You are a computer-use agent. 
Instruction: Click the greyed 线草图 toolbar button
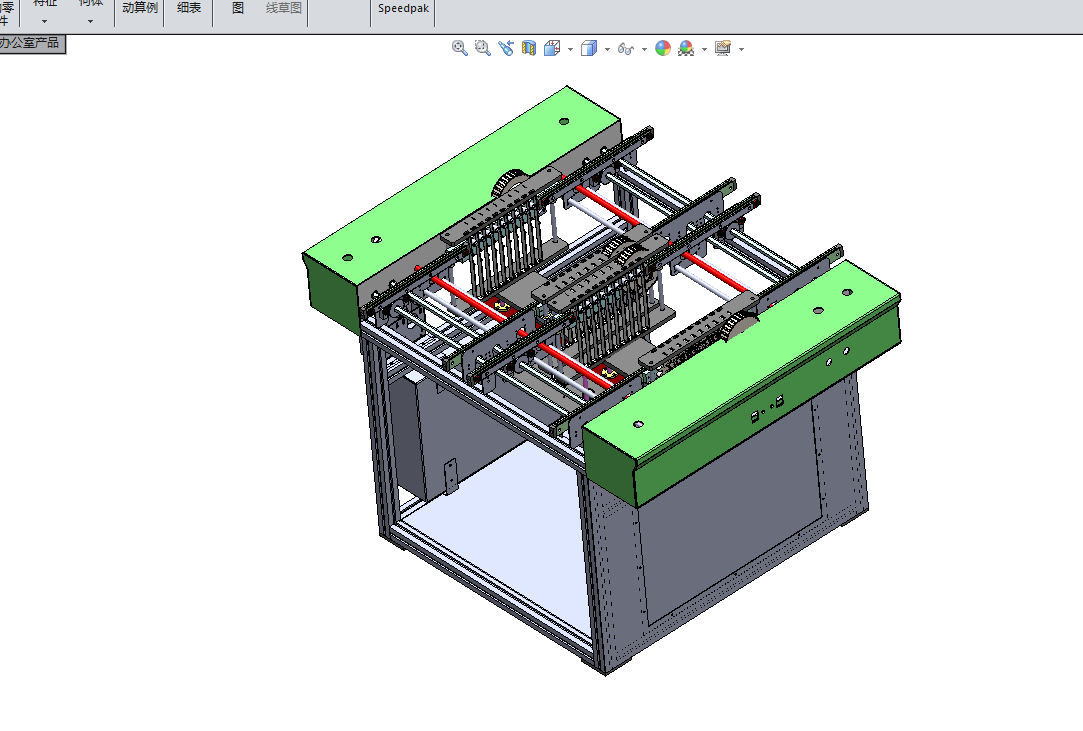click(284, 9)
